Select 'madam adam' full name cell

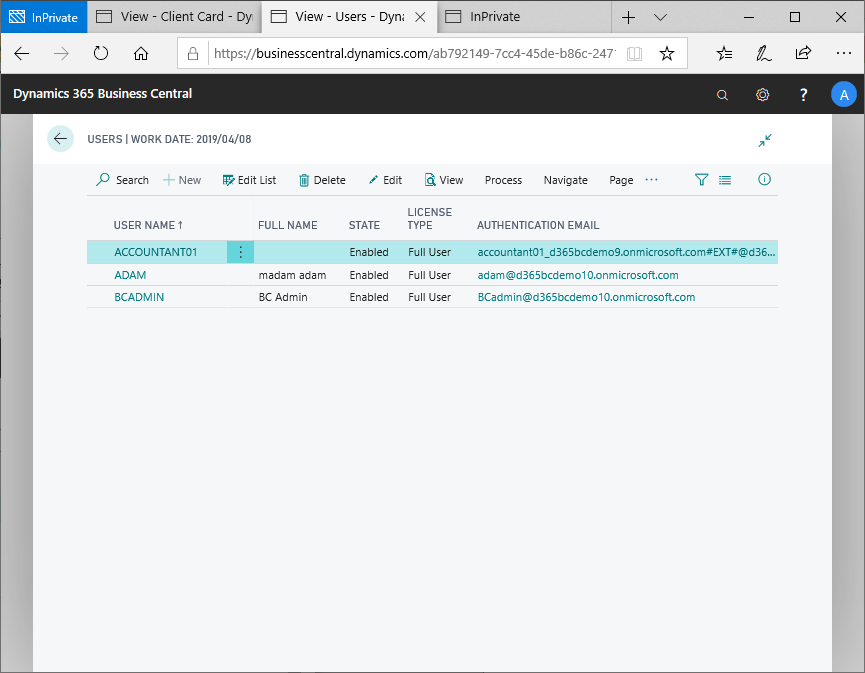tap(292, 275)
